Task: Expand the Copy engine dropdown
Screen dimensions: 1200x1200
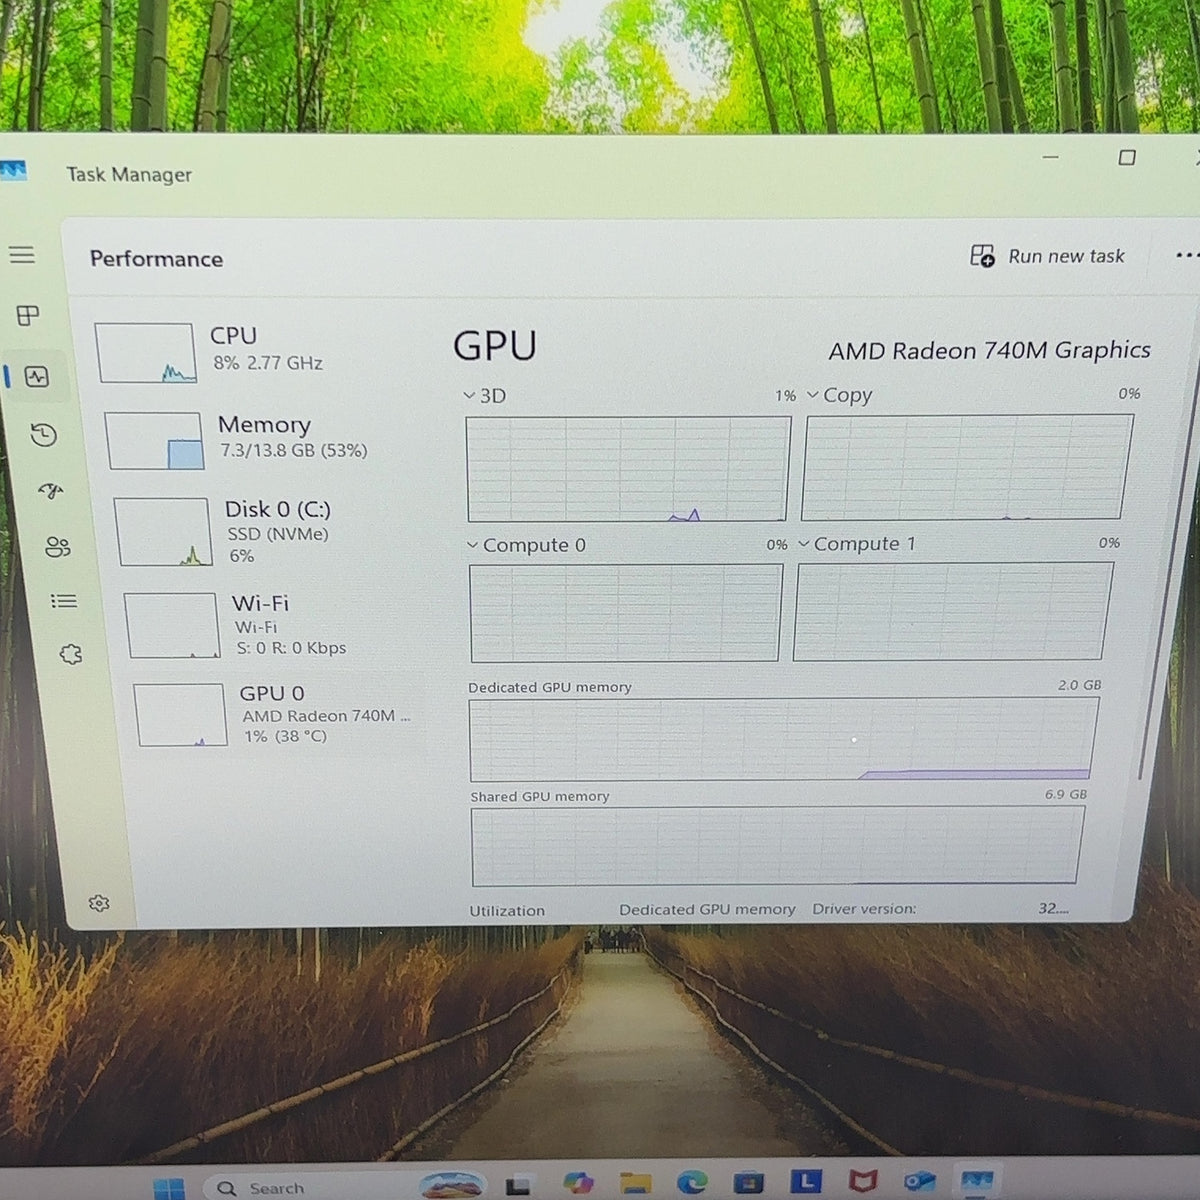Action: [840, 395]
